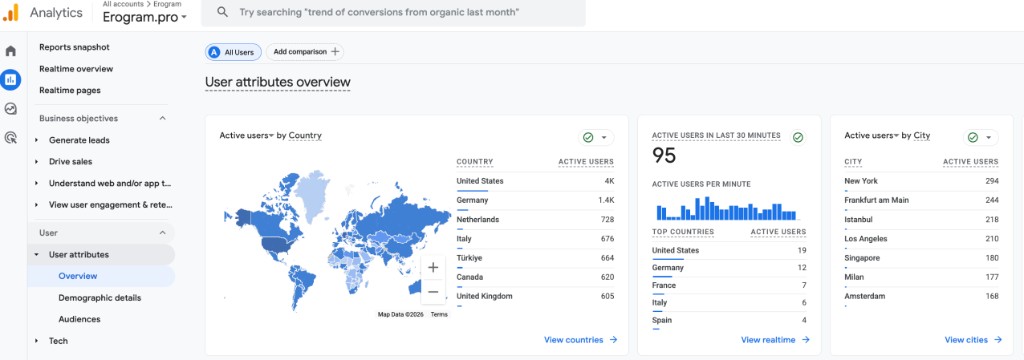Viewport: 1024px width, 360px height.
Task: Expand the Tech tree item
Action: [x=37, y=340]
